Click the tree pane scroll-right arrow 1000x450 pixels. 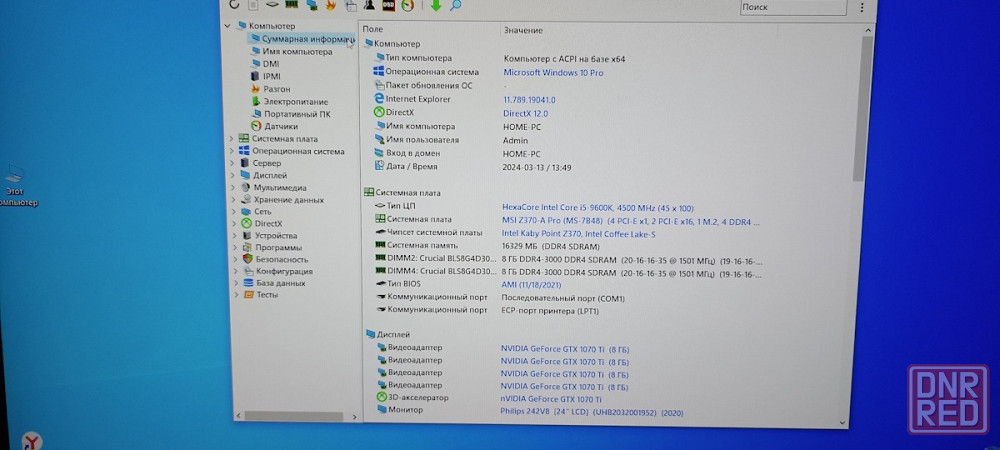click(354, 417)
